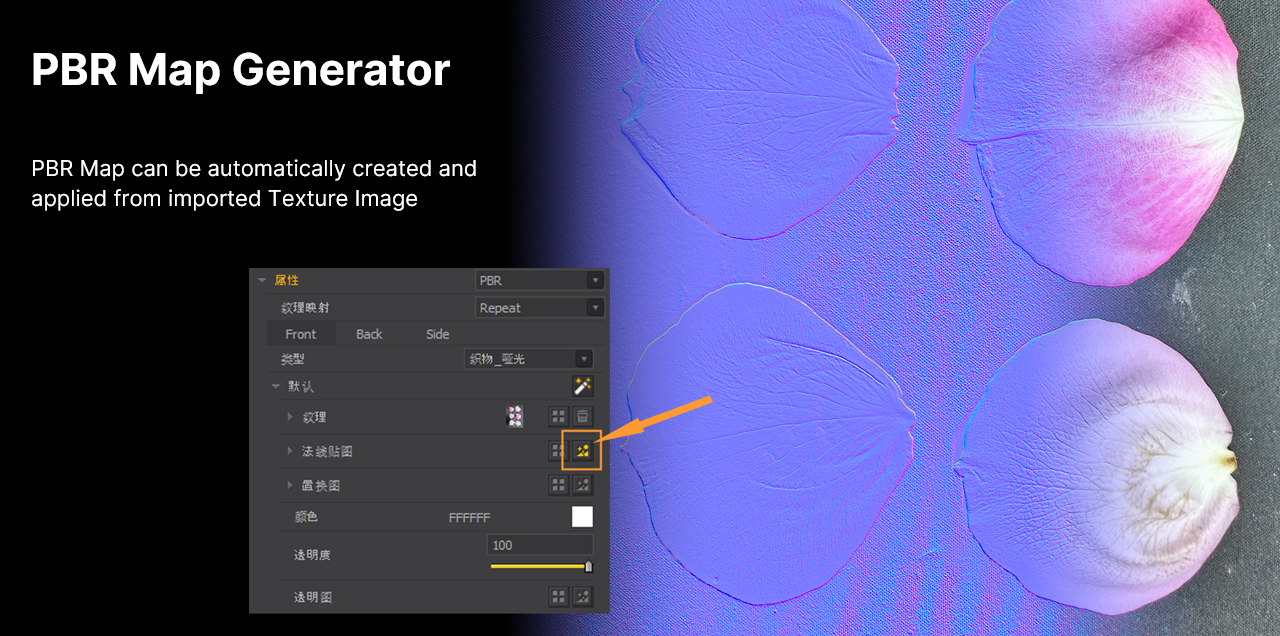
Task: Open the PBR material type dropdown
Action: coord(595,280)
